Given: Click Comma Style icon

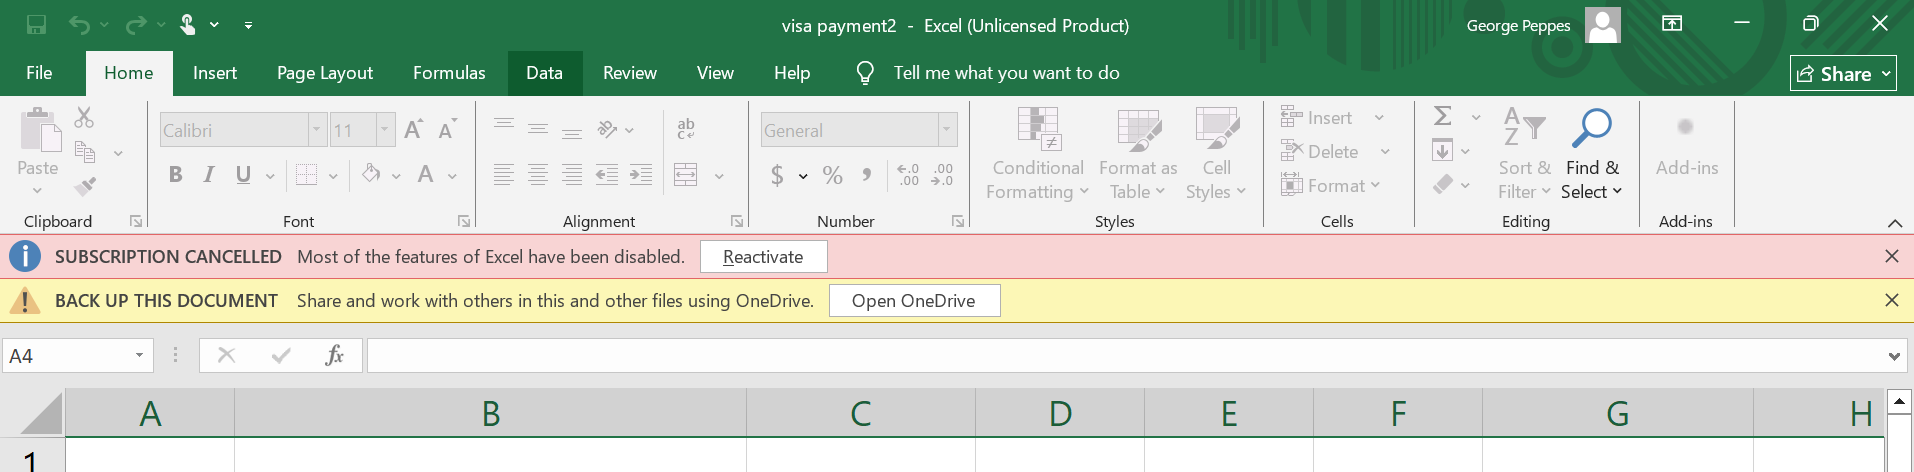Looking at the screenshot, I should [867, 176].
